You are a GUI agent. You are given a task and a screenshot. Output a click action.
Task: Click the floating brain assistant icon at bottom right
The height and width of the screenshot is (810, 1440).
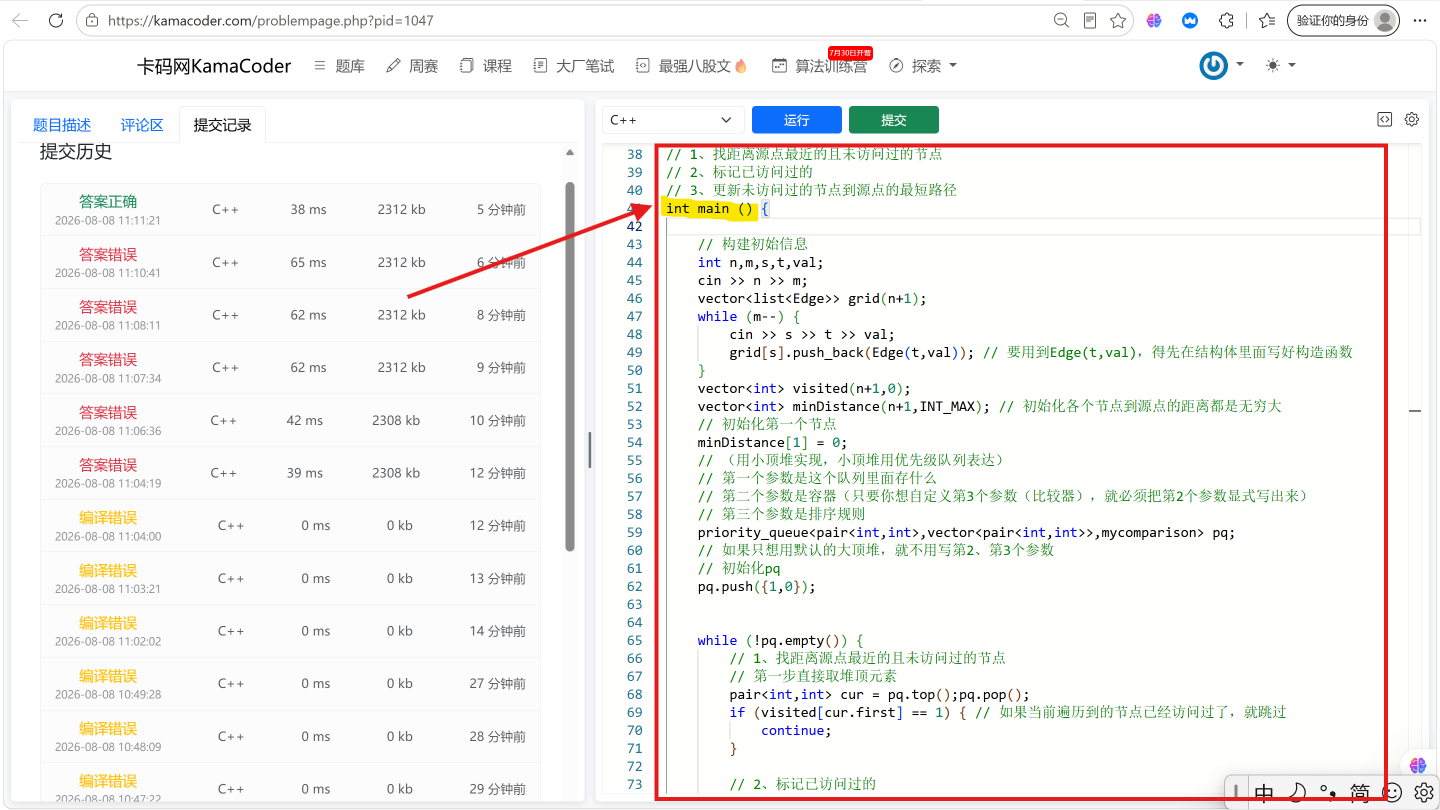click(x=1418, y=765)
